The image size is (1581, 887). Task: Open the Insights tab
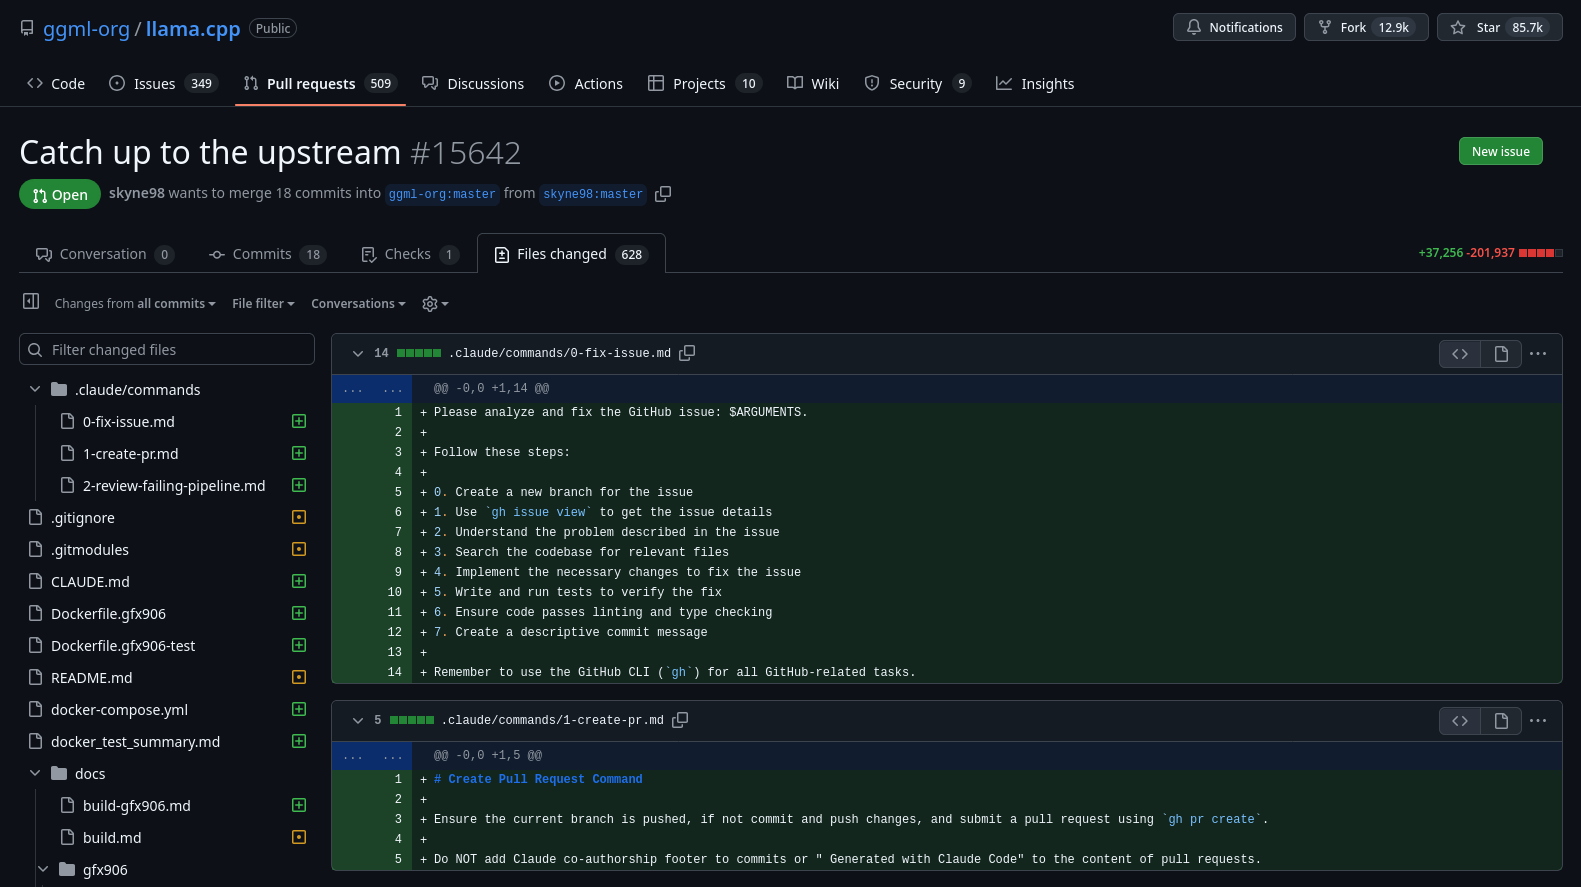pos(1035,84)
